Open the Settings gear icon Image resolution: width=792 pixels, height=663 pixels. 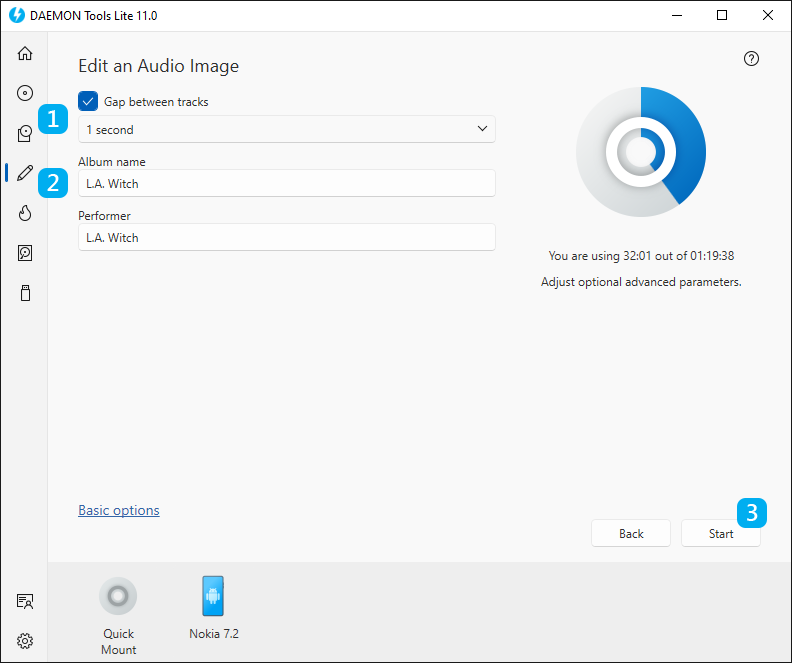[25, 641]
